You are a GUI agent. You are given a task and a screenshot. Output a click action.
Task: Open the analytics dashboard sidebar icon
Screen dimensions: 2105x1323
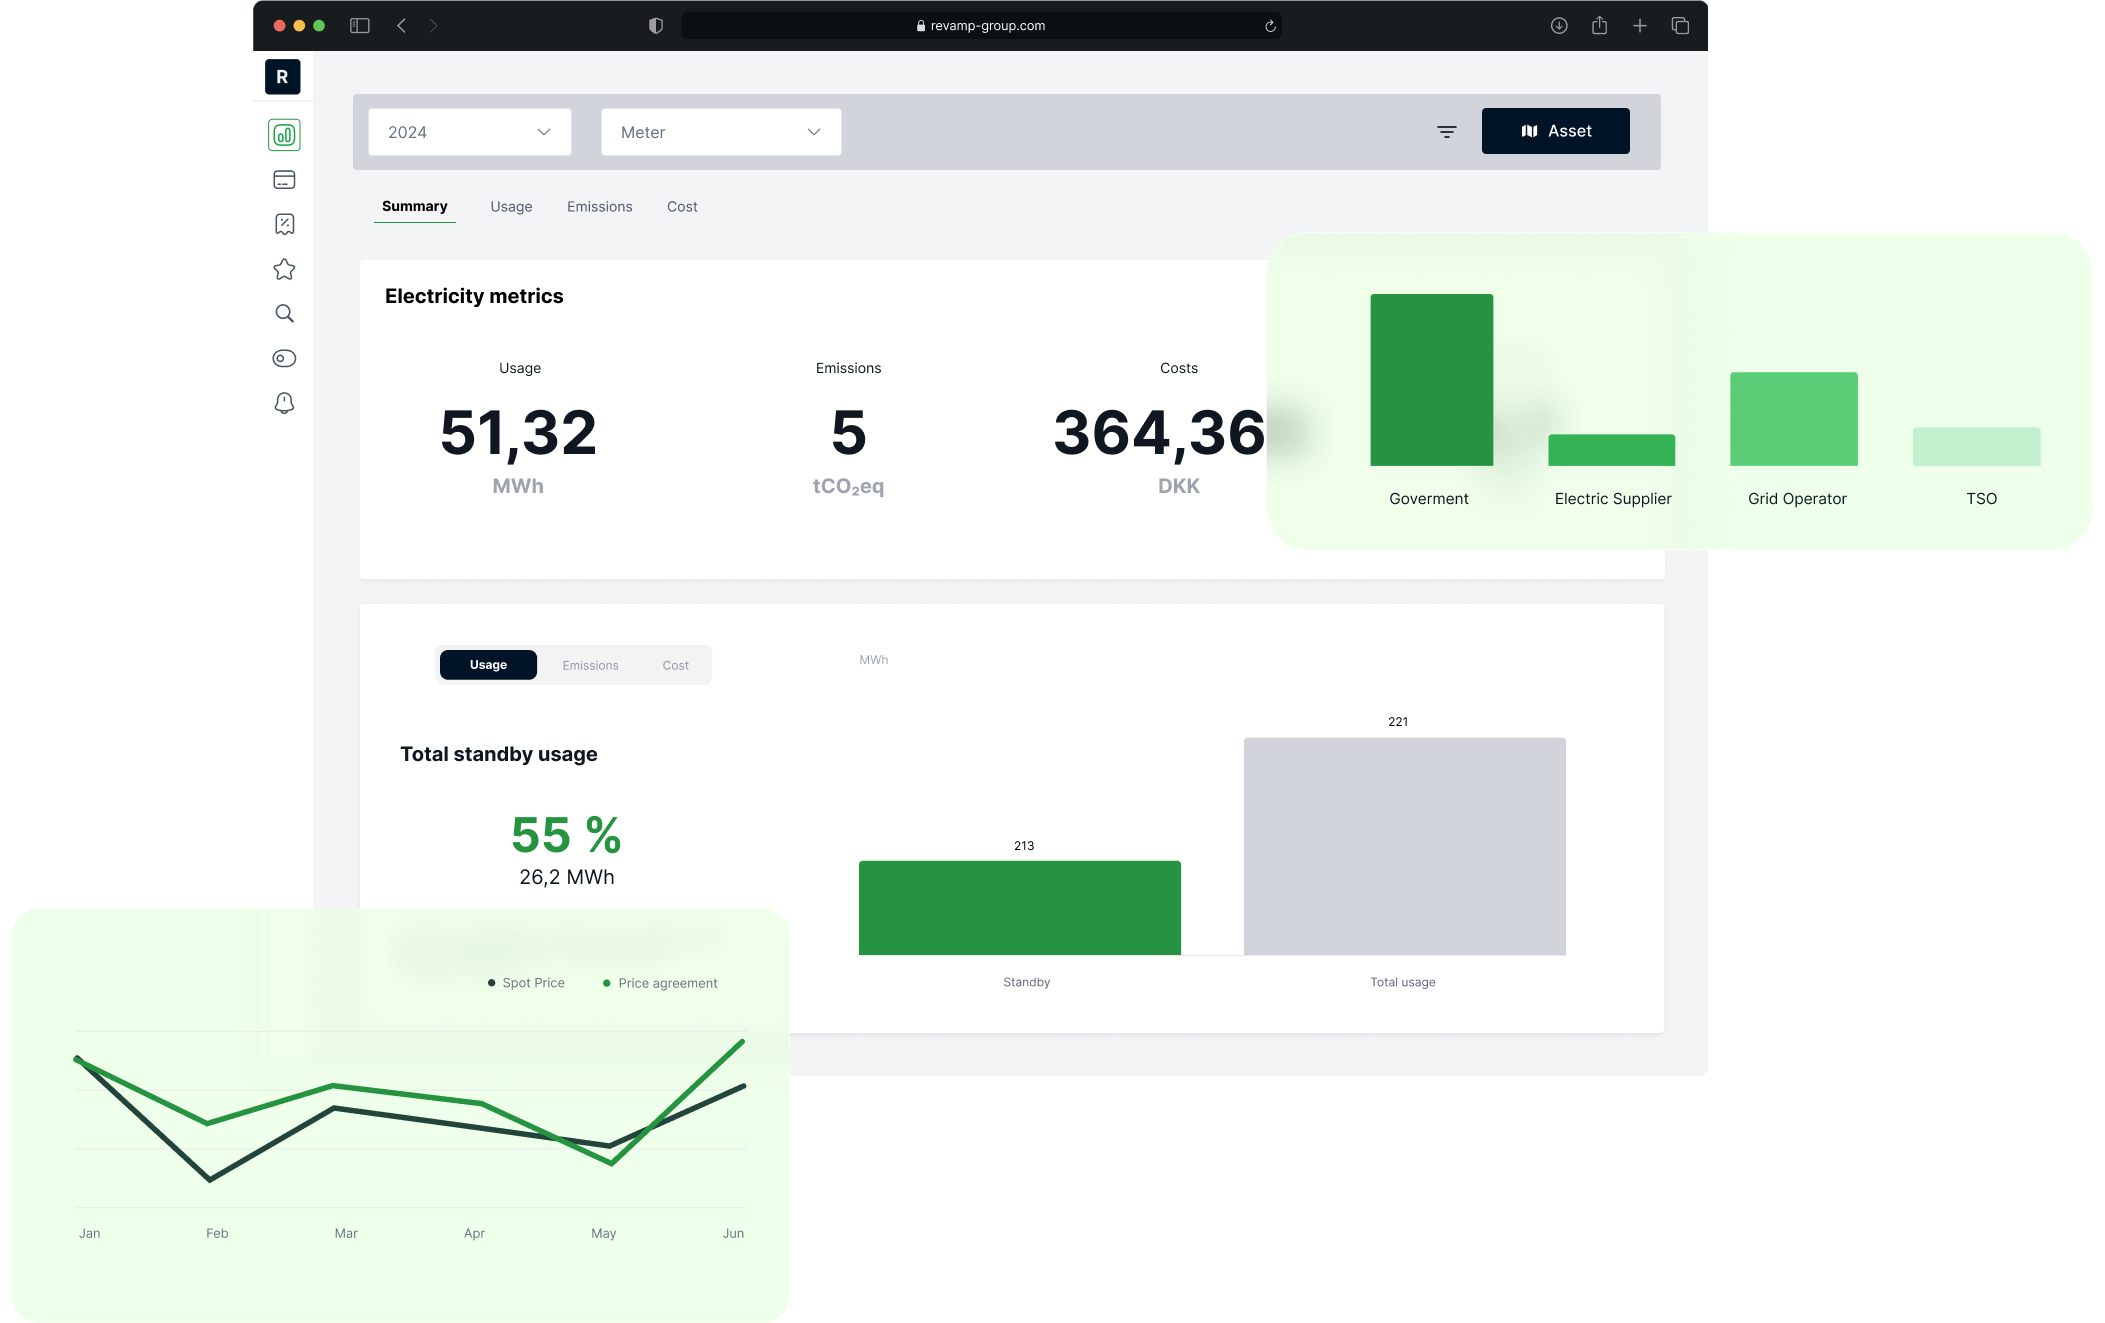[284, 135]
